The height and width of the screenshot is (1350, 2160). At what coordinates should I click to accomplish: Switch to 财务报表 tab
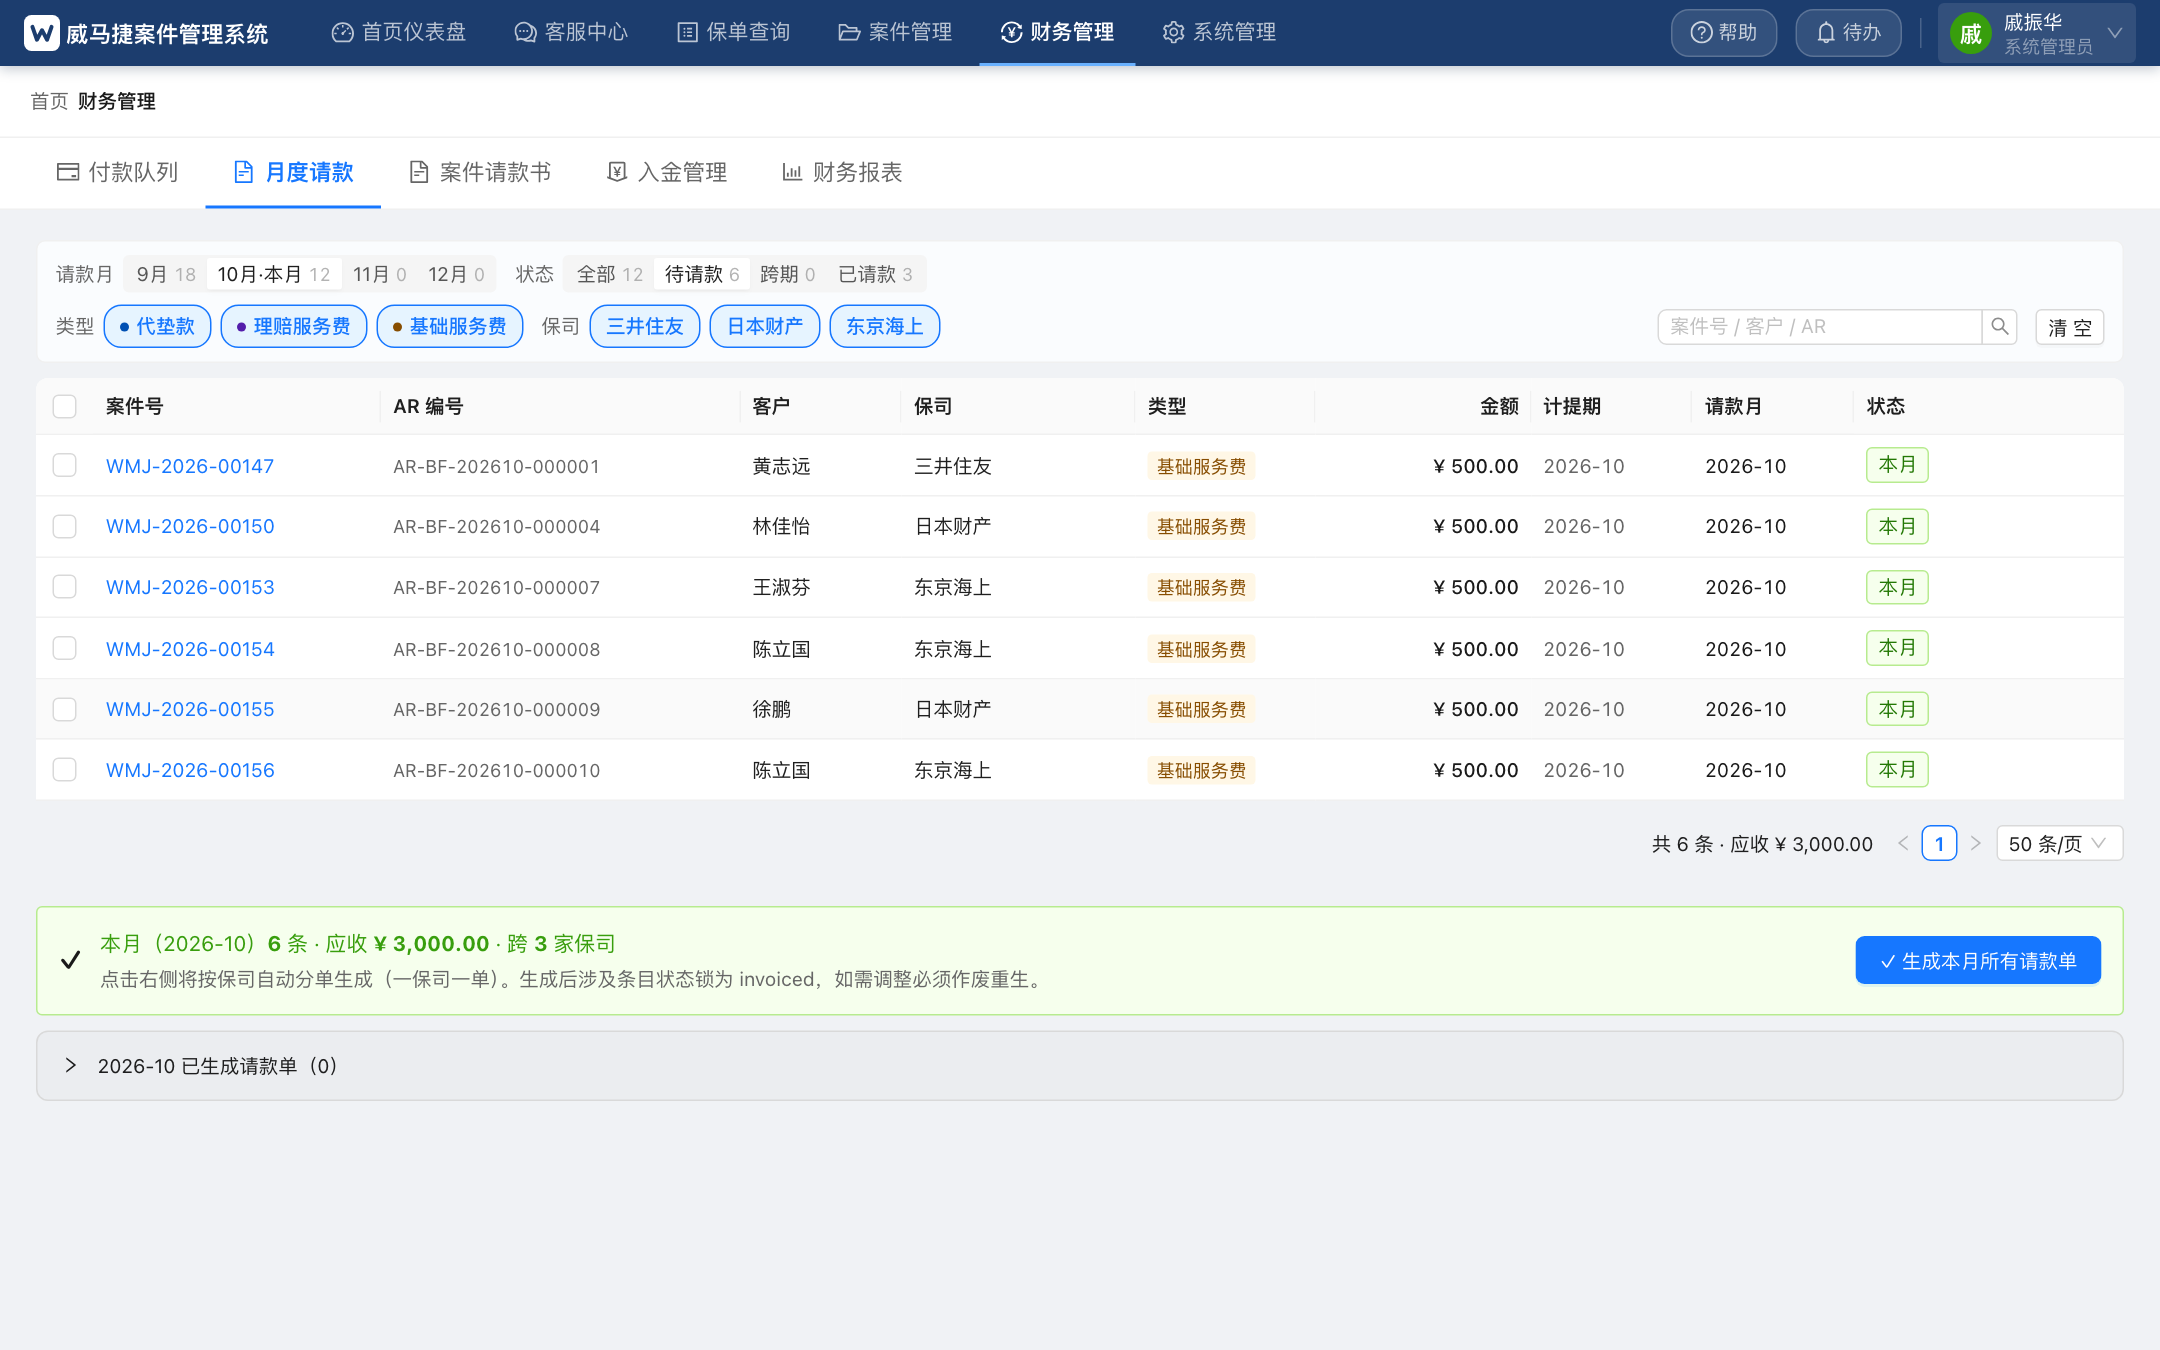tap(842, 172)
